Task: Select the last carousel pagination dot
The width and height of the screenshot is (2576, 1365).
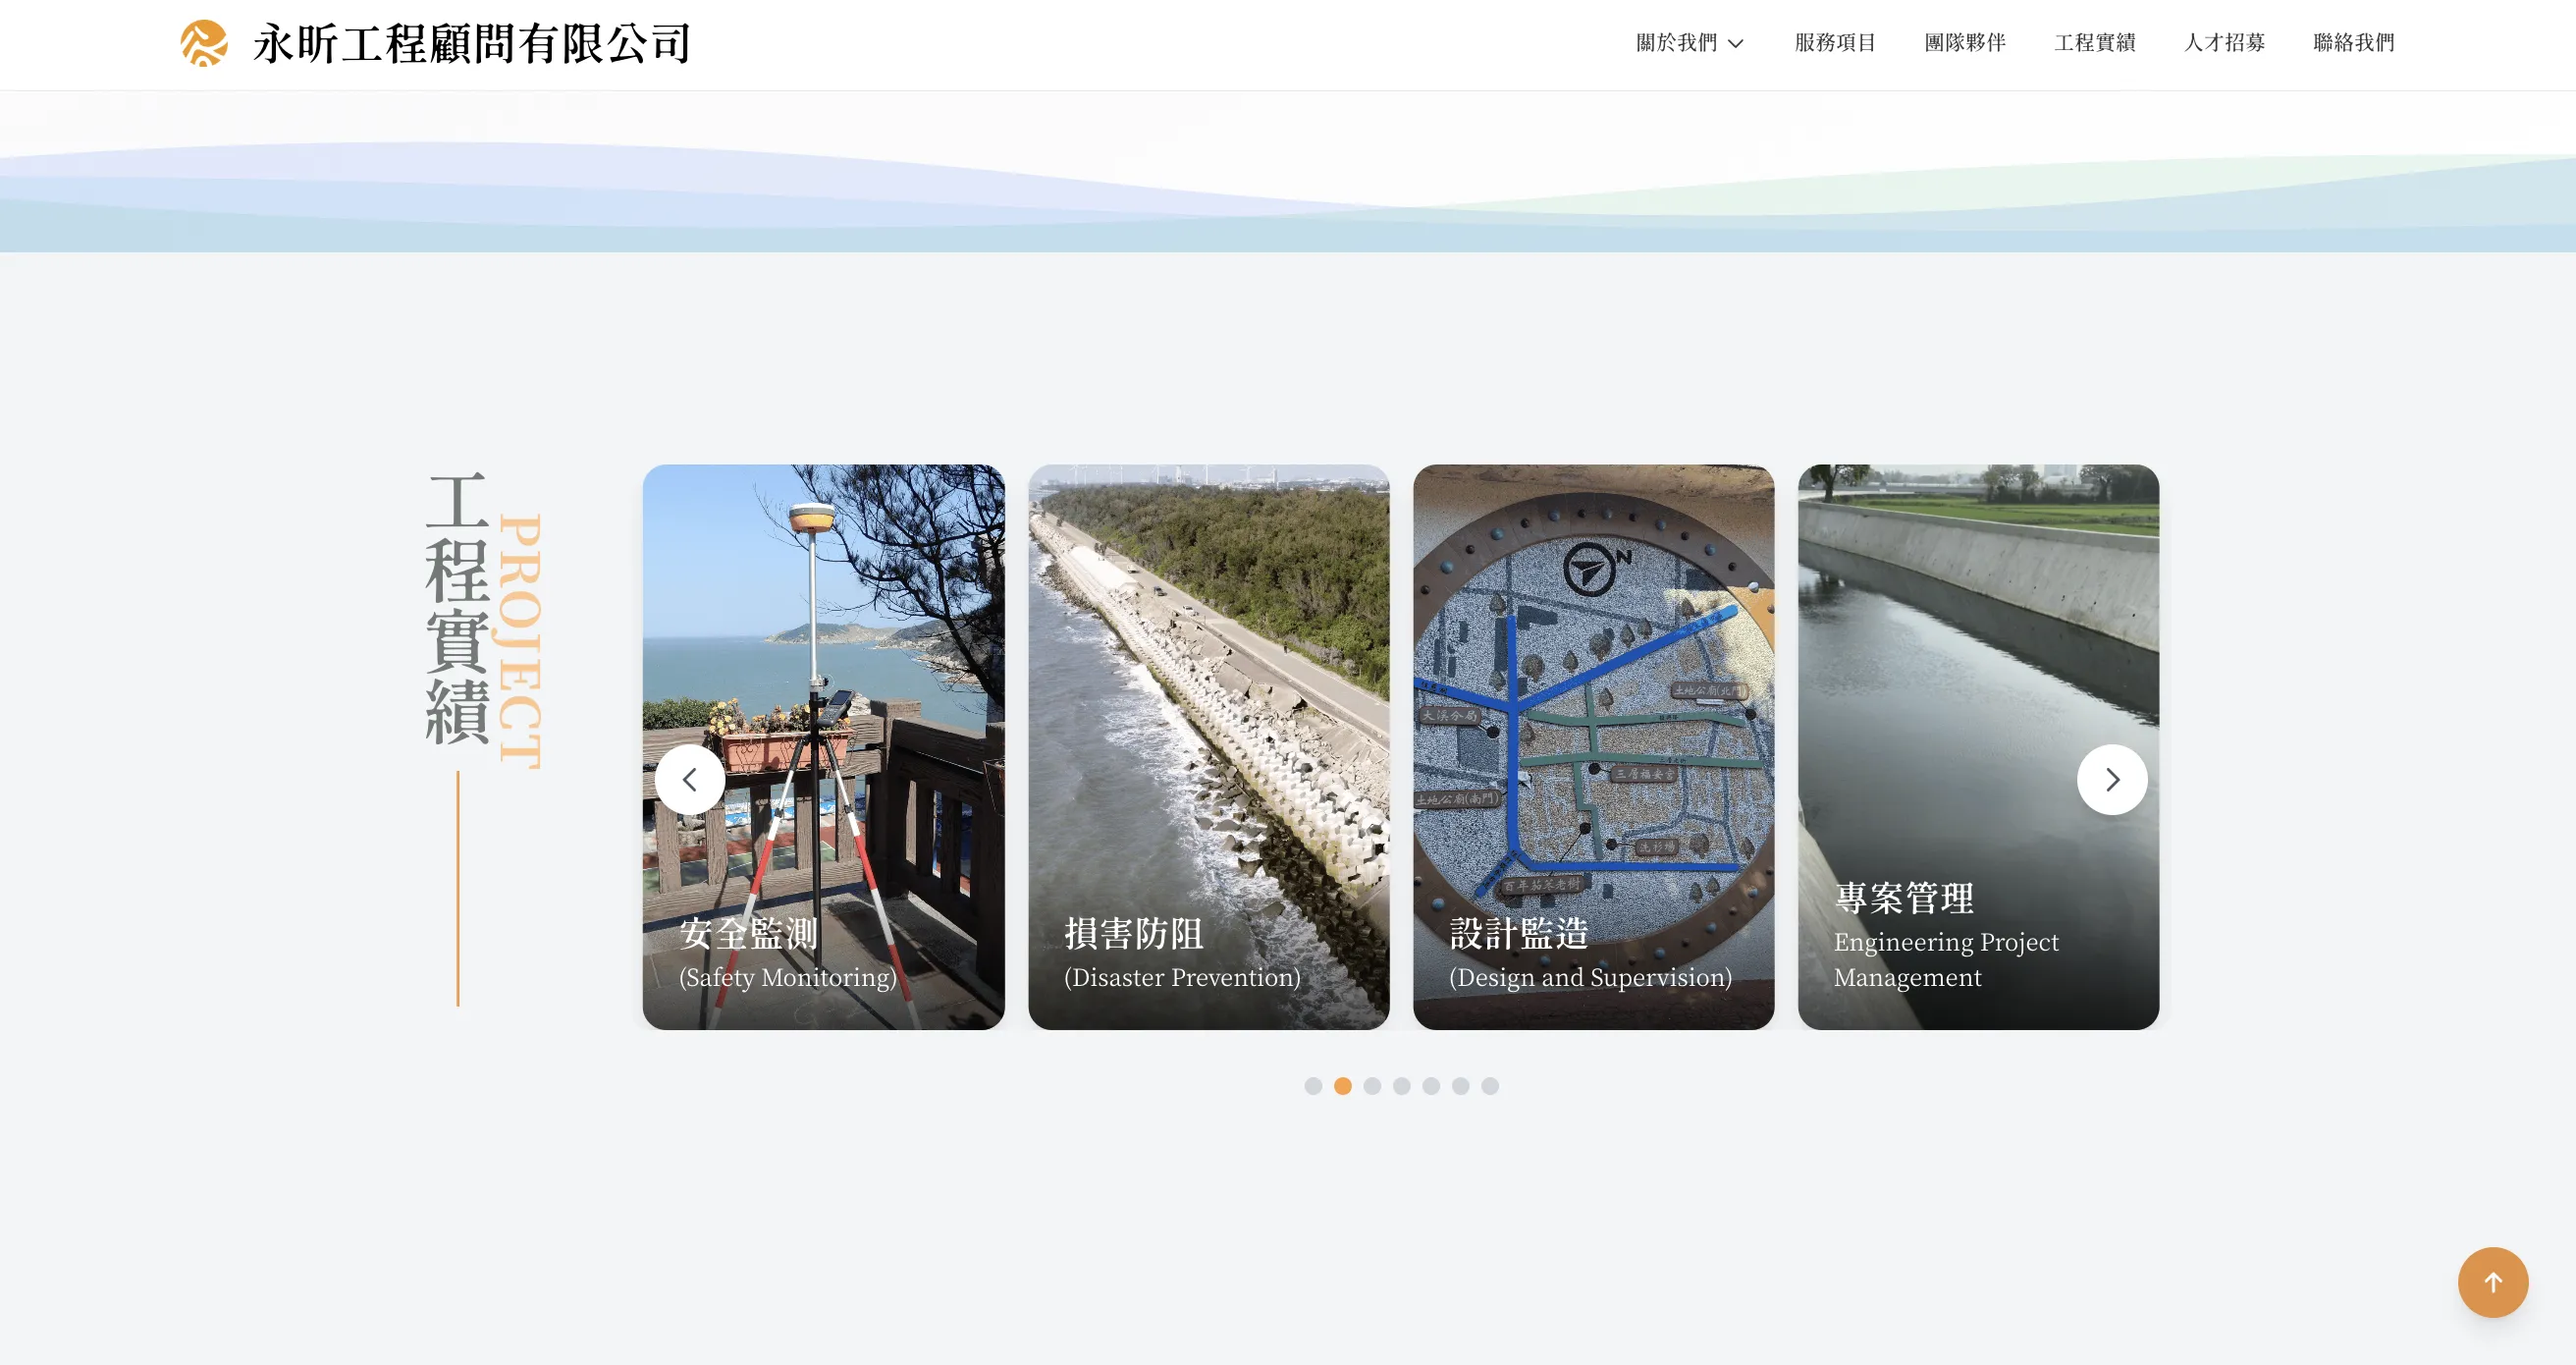Action: tap(1490, 1086)
